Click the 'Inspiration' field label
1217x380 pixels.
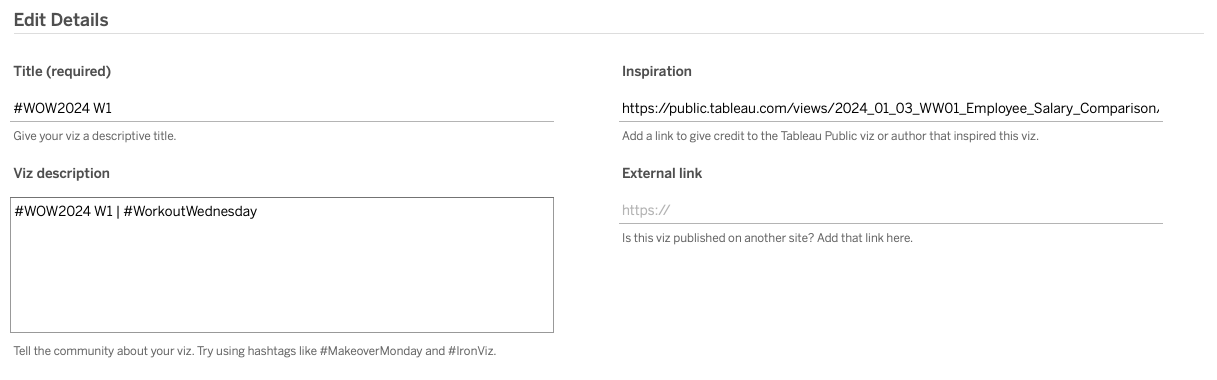[x=656, y=72]
